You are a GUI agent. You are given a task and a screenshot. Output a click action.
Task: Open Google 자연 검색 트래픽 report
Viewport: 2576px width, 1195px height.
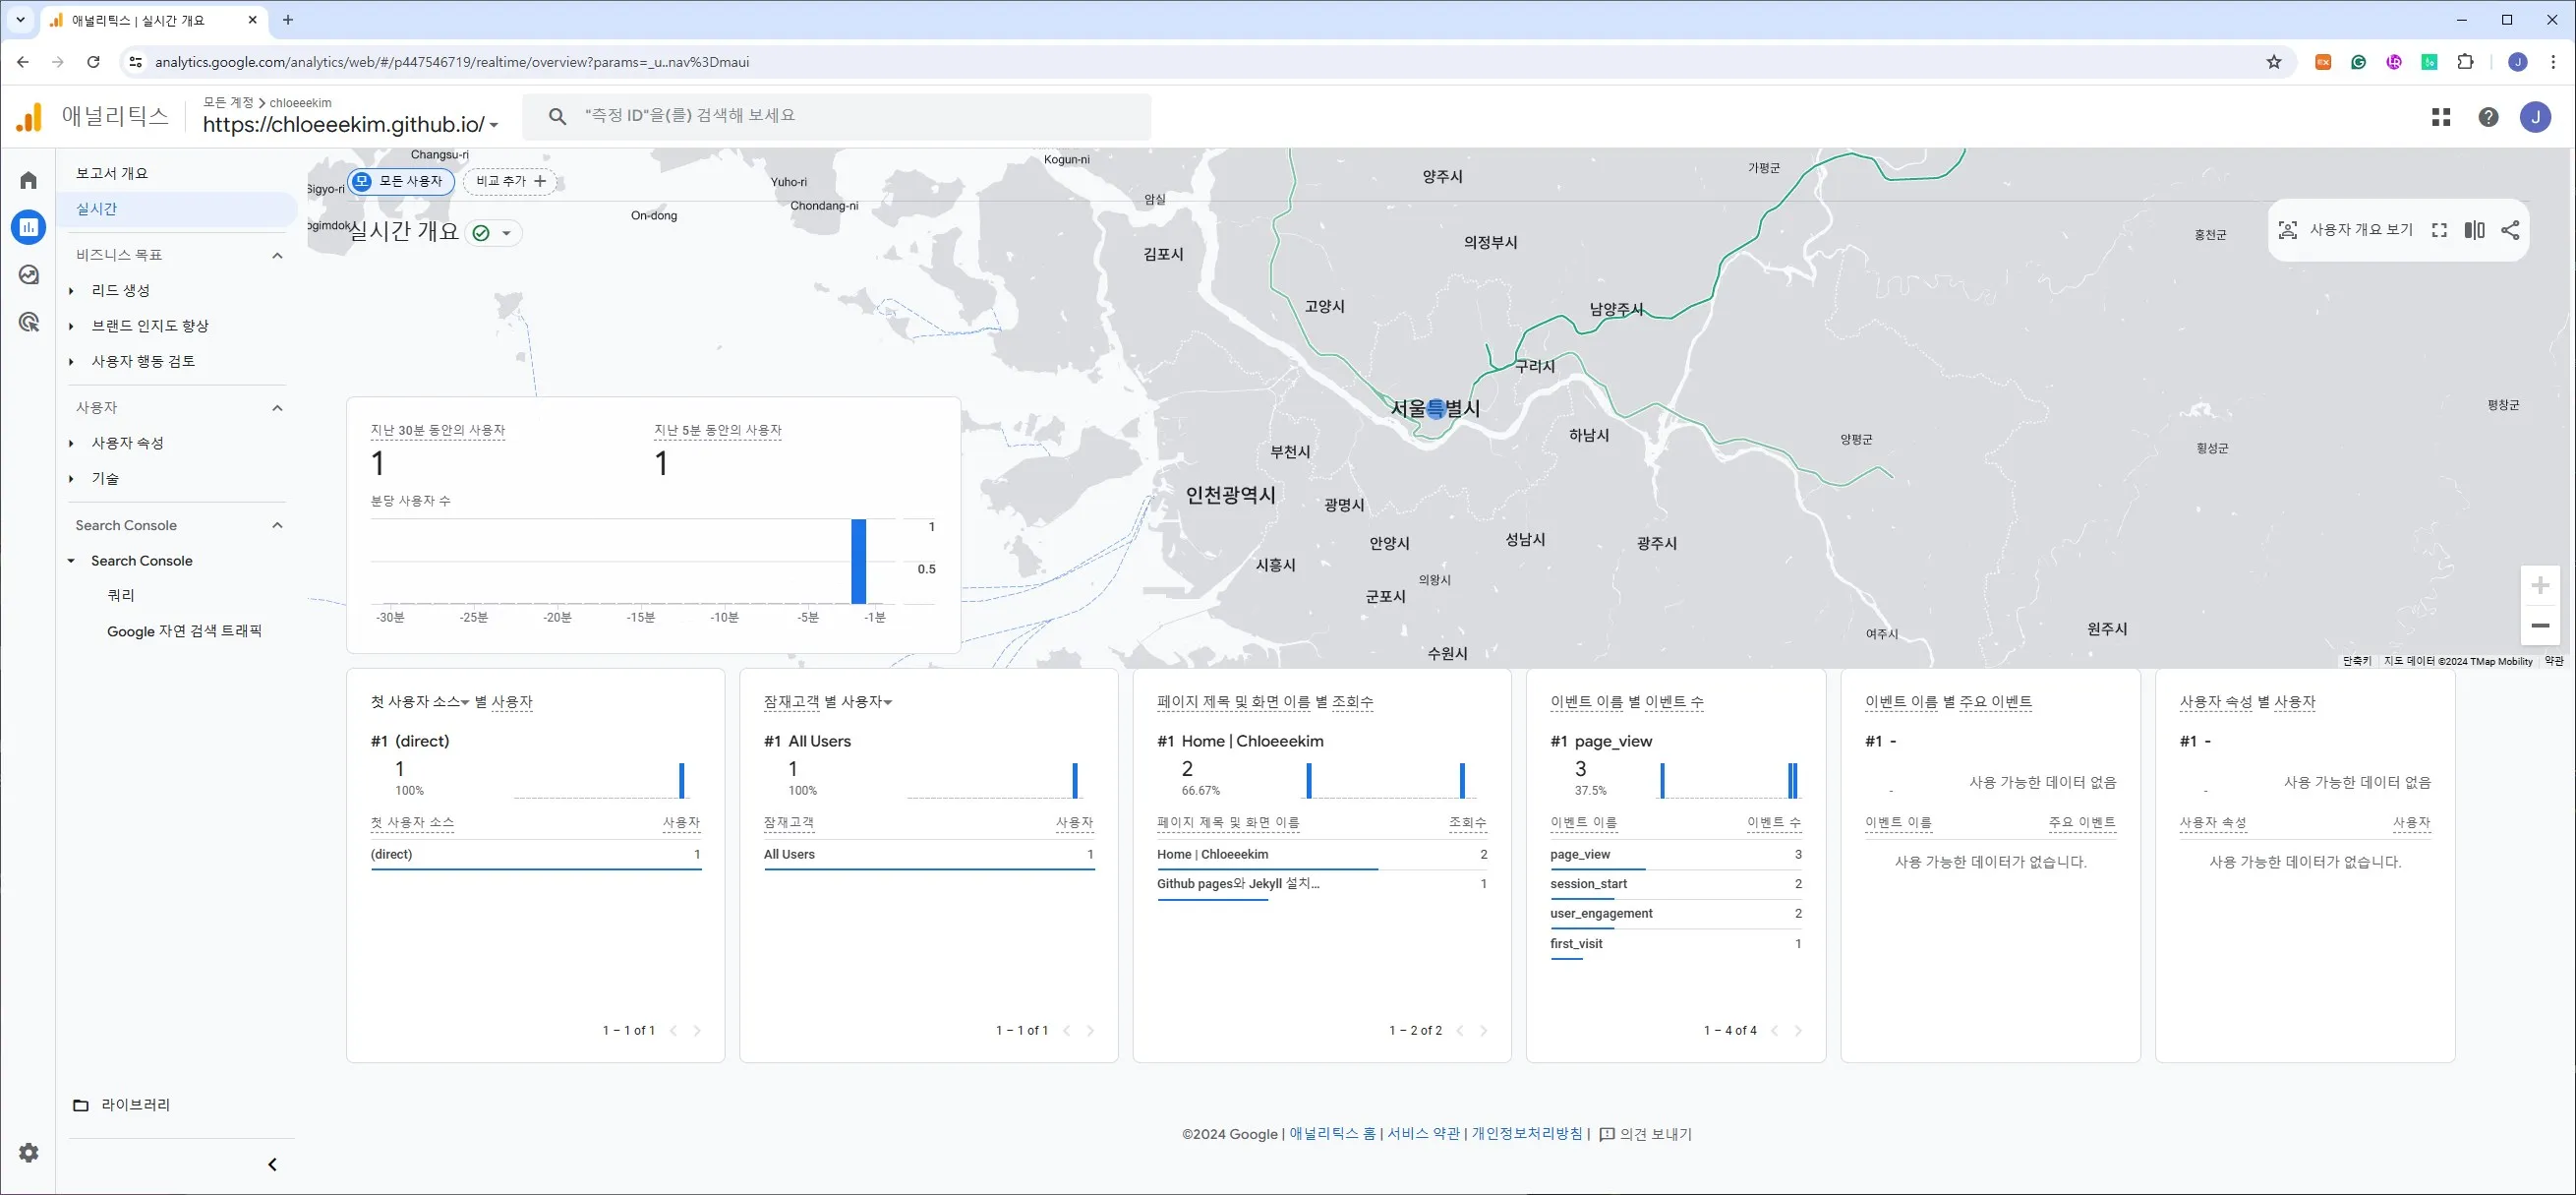tap(185, 631)
